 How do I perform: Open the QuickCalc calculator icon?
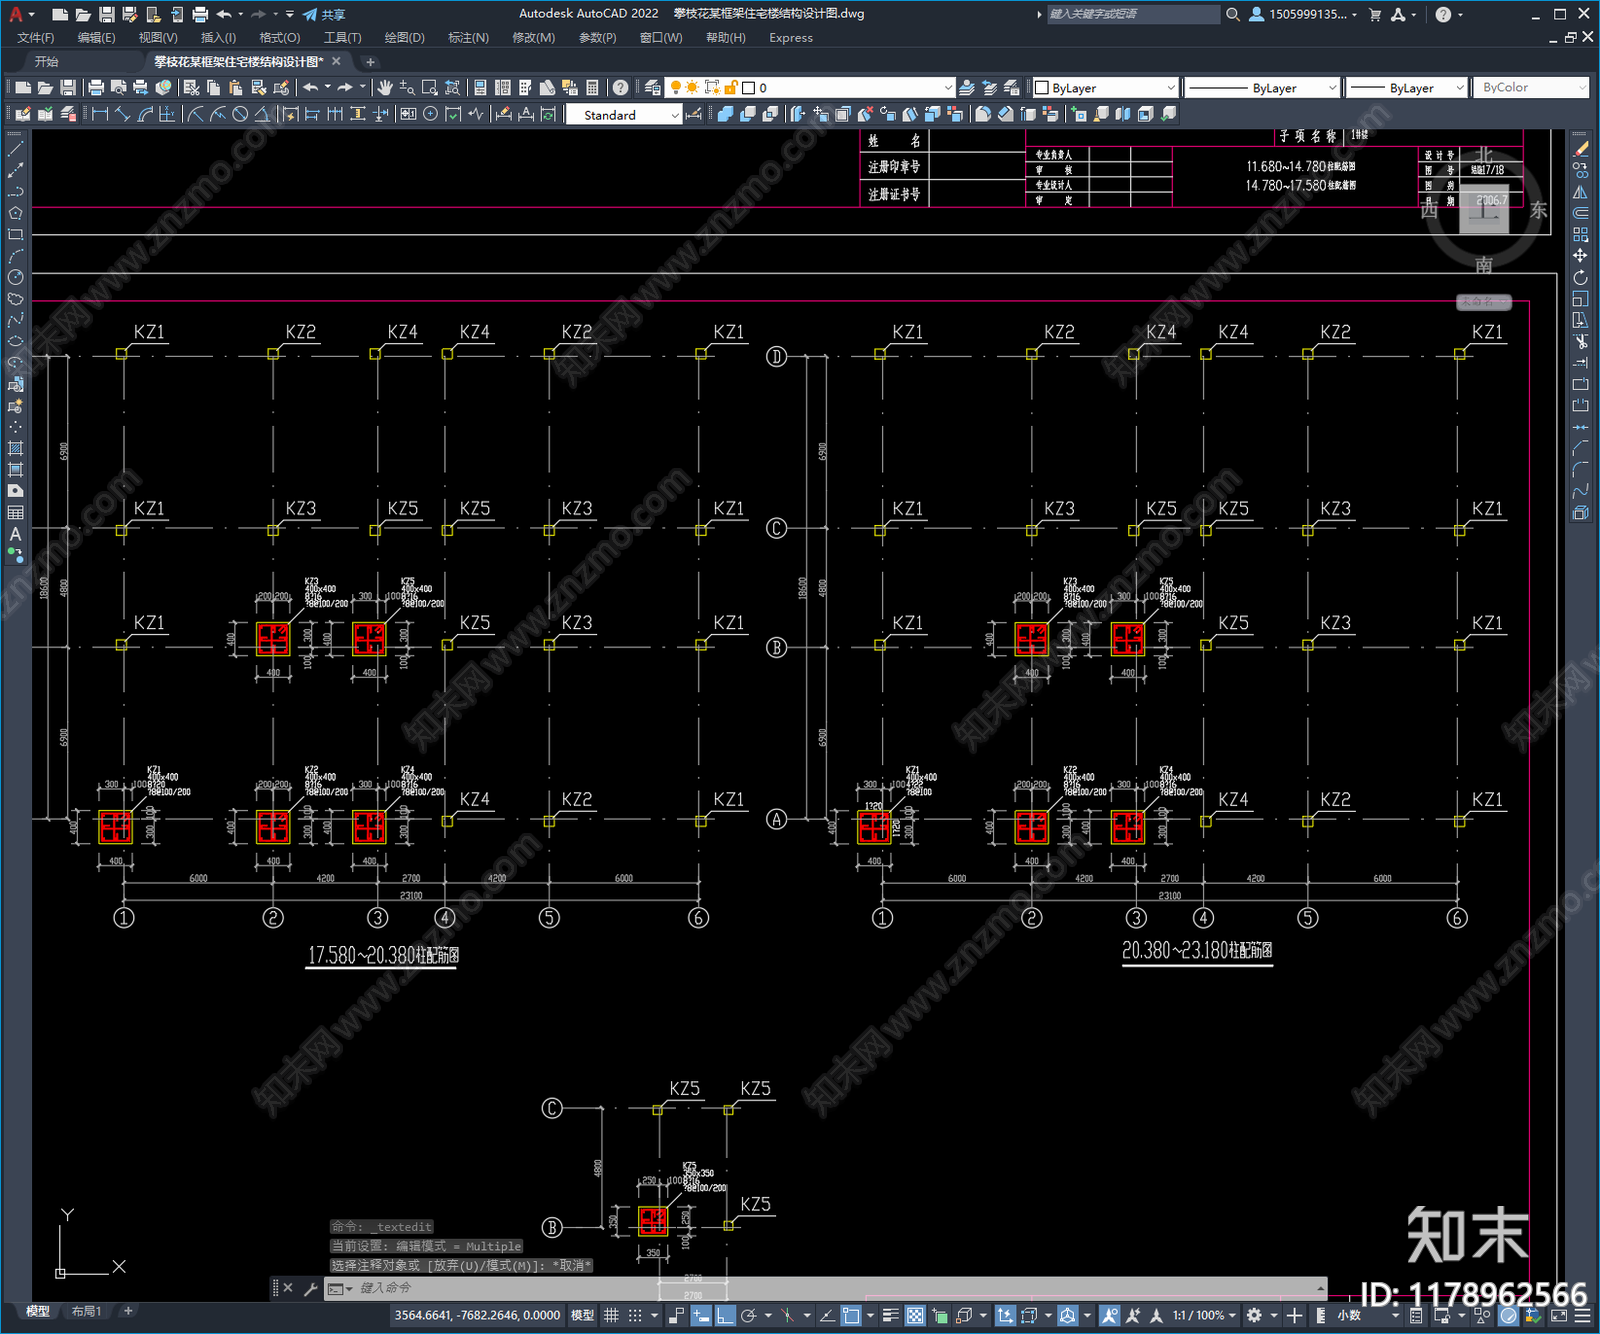pos(592,88)
